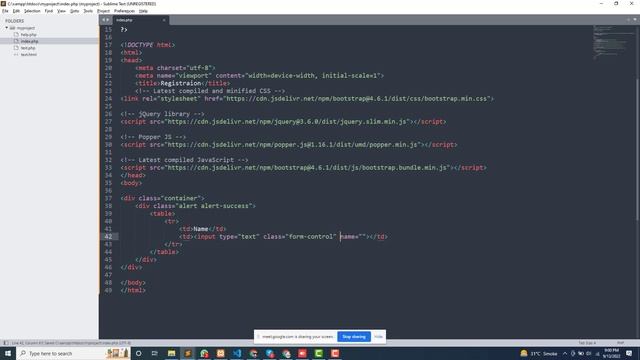Image resolution: width=640 pixels, height=360 pixels.
Task: Open the Find menu
Action: point(49,11)
